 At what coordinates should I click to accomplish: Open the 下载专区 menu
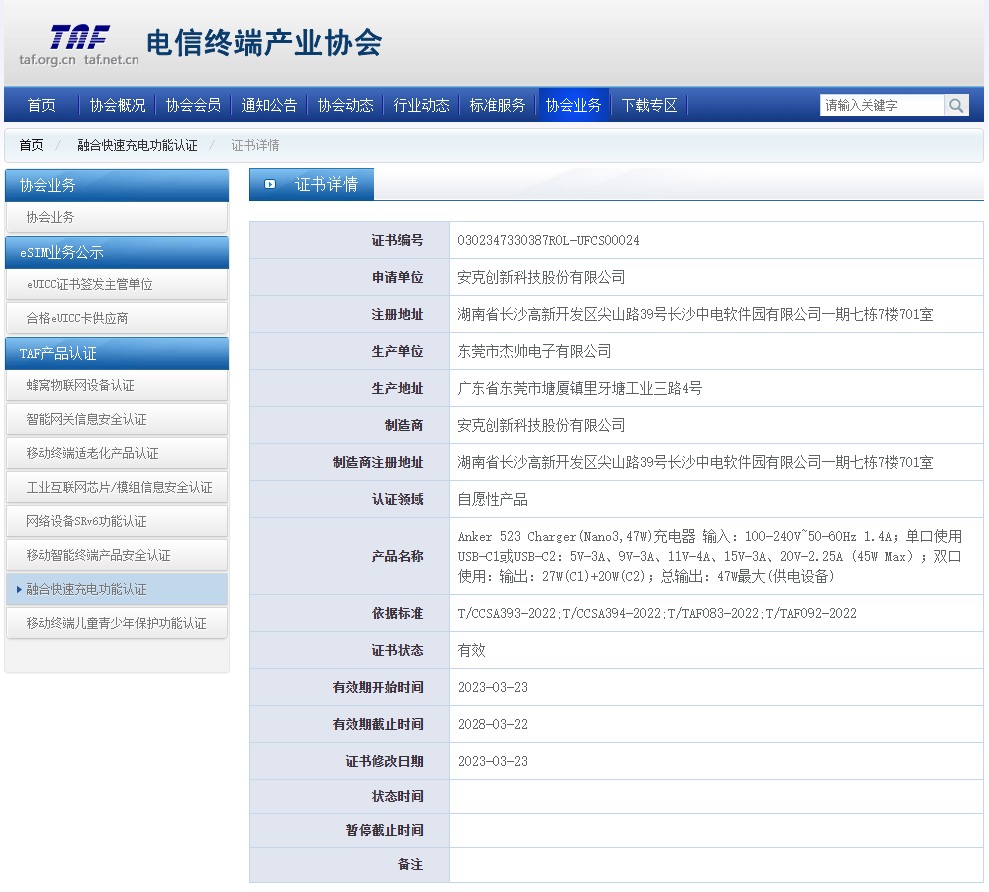(650, 105)
